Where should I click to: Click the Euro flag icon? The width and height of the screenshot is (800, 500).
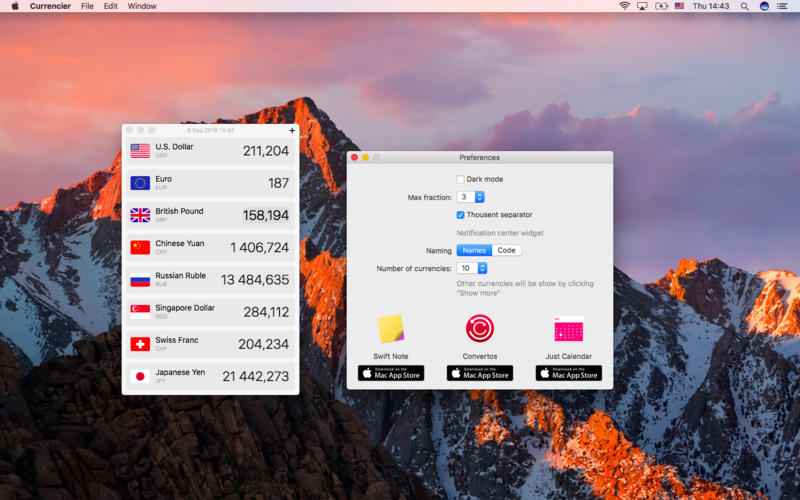tap(140, 183)
